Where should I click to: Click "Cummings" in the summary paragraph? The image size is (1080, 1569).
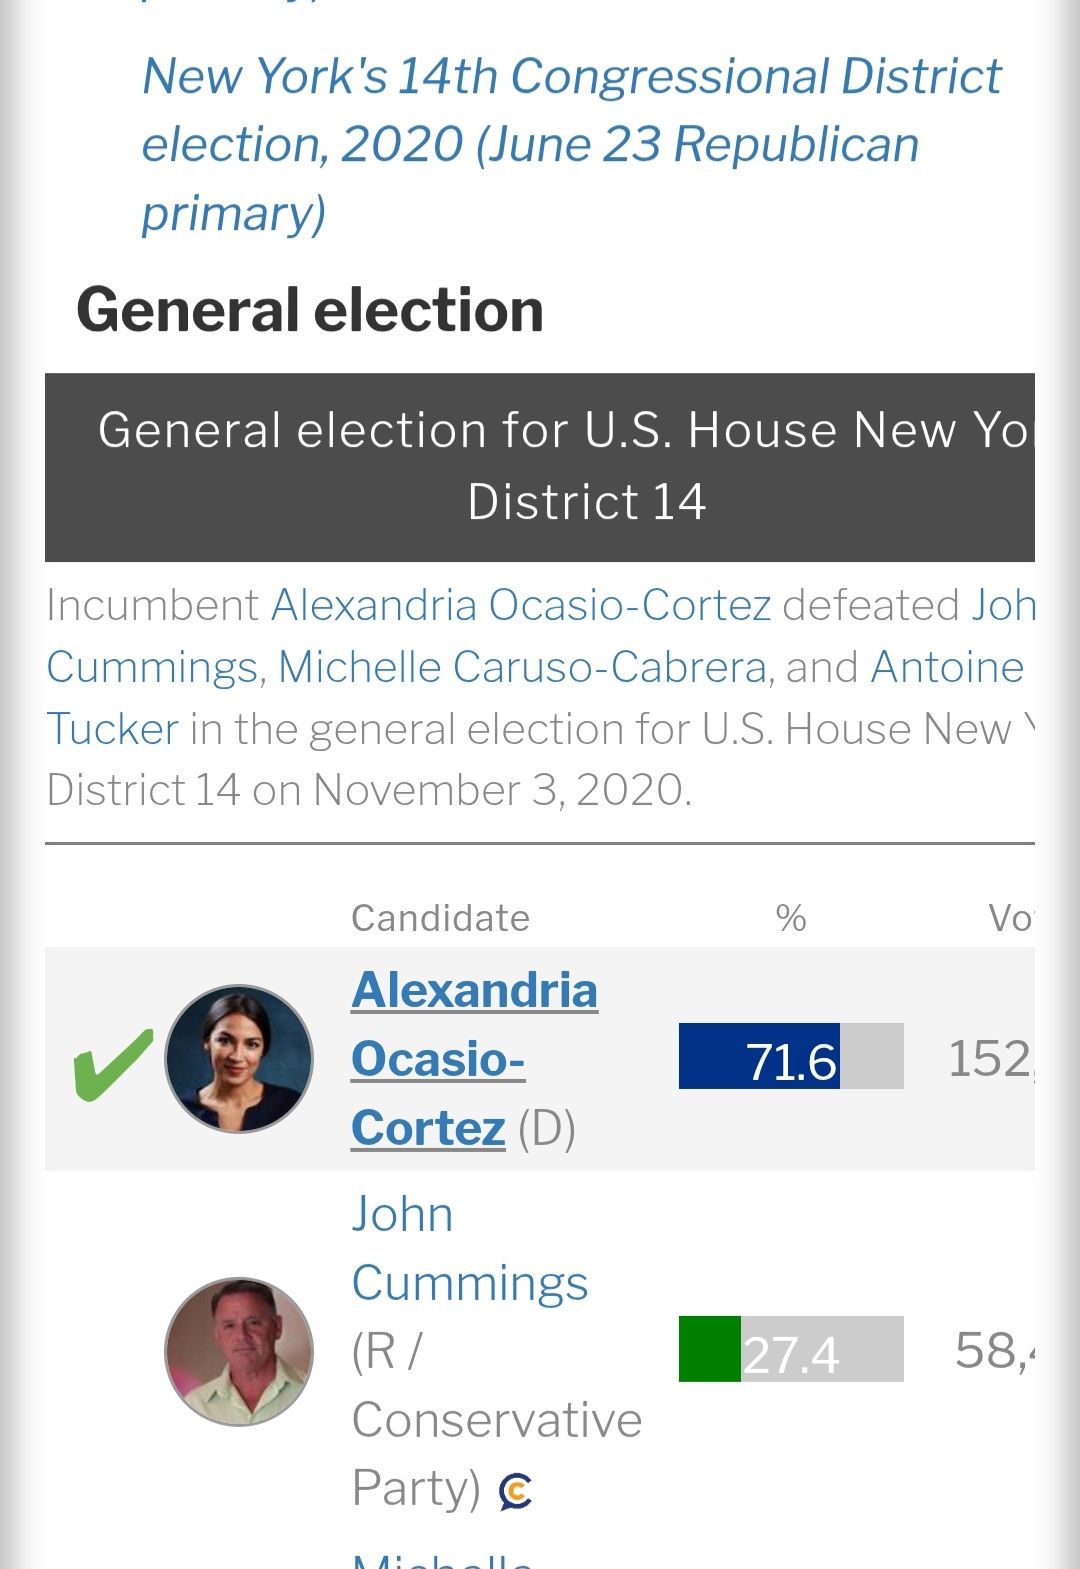point(153,668)
